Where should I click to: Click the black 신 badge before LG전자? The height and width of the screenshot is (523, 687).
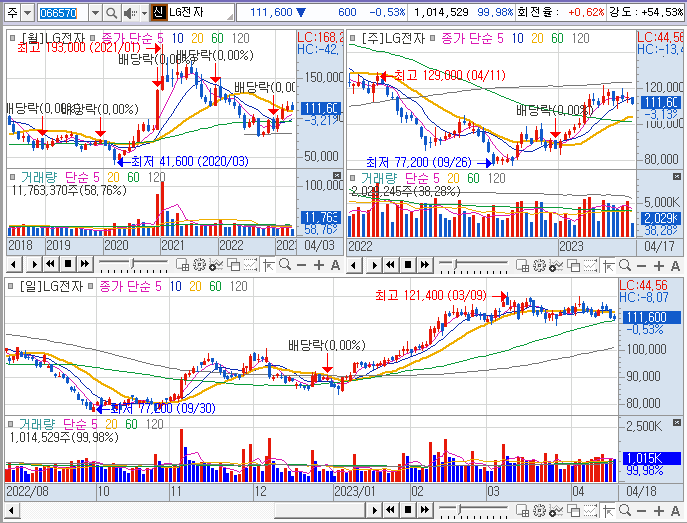point(158,12)
